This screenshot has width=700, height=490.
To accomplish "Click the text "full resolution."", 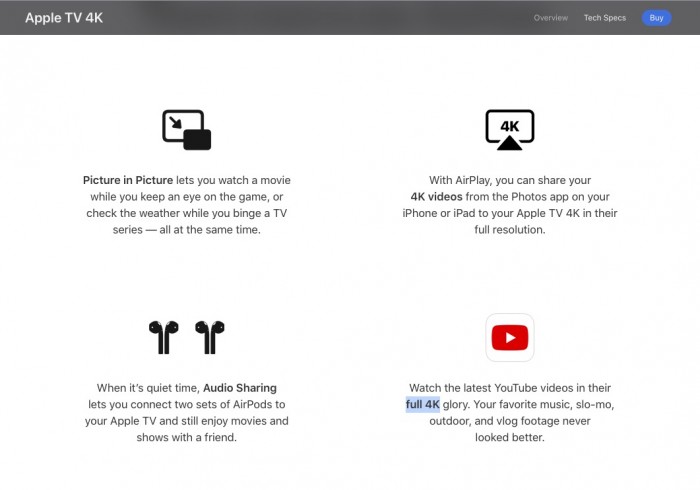I will 510,230.
